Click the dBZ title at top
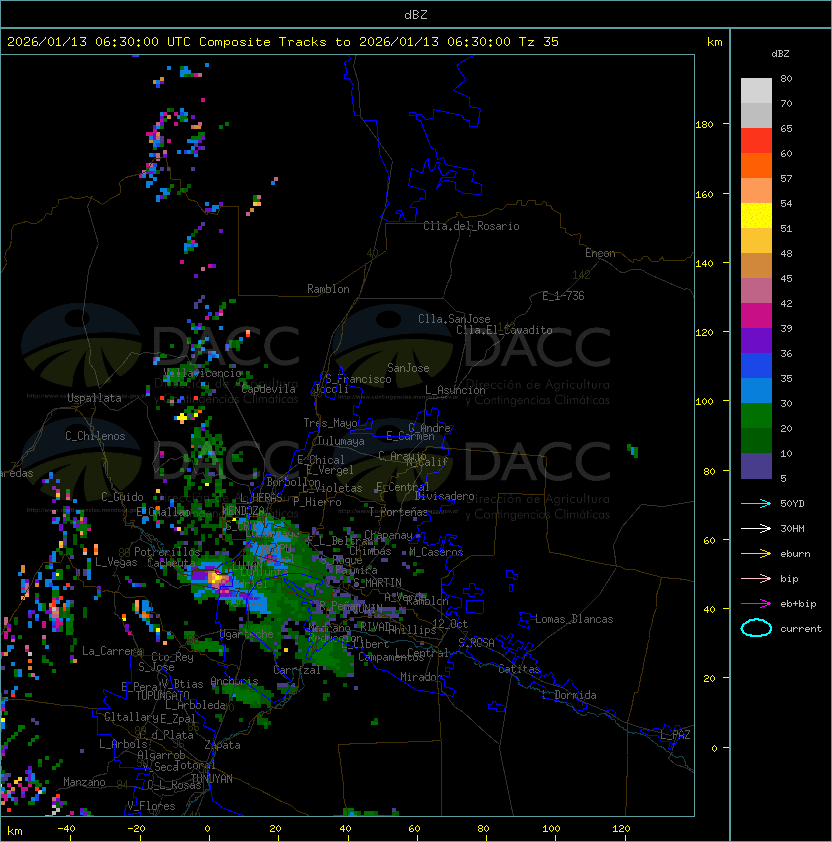Screen dimensions: 832x842 pyautogui.click(x=416, y=15)
